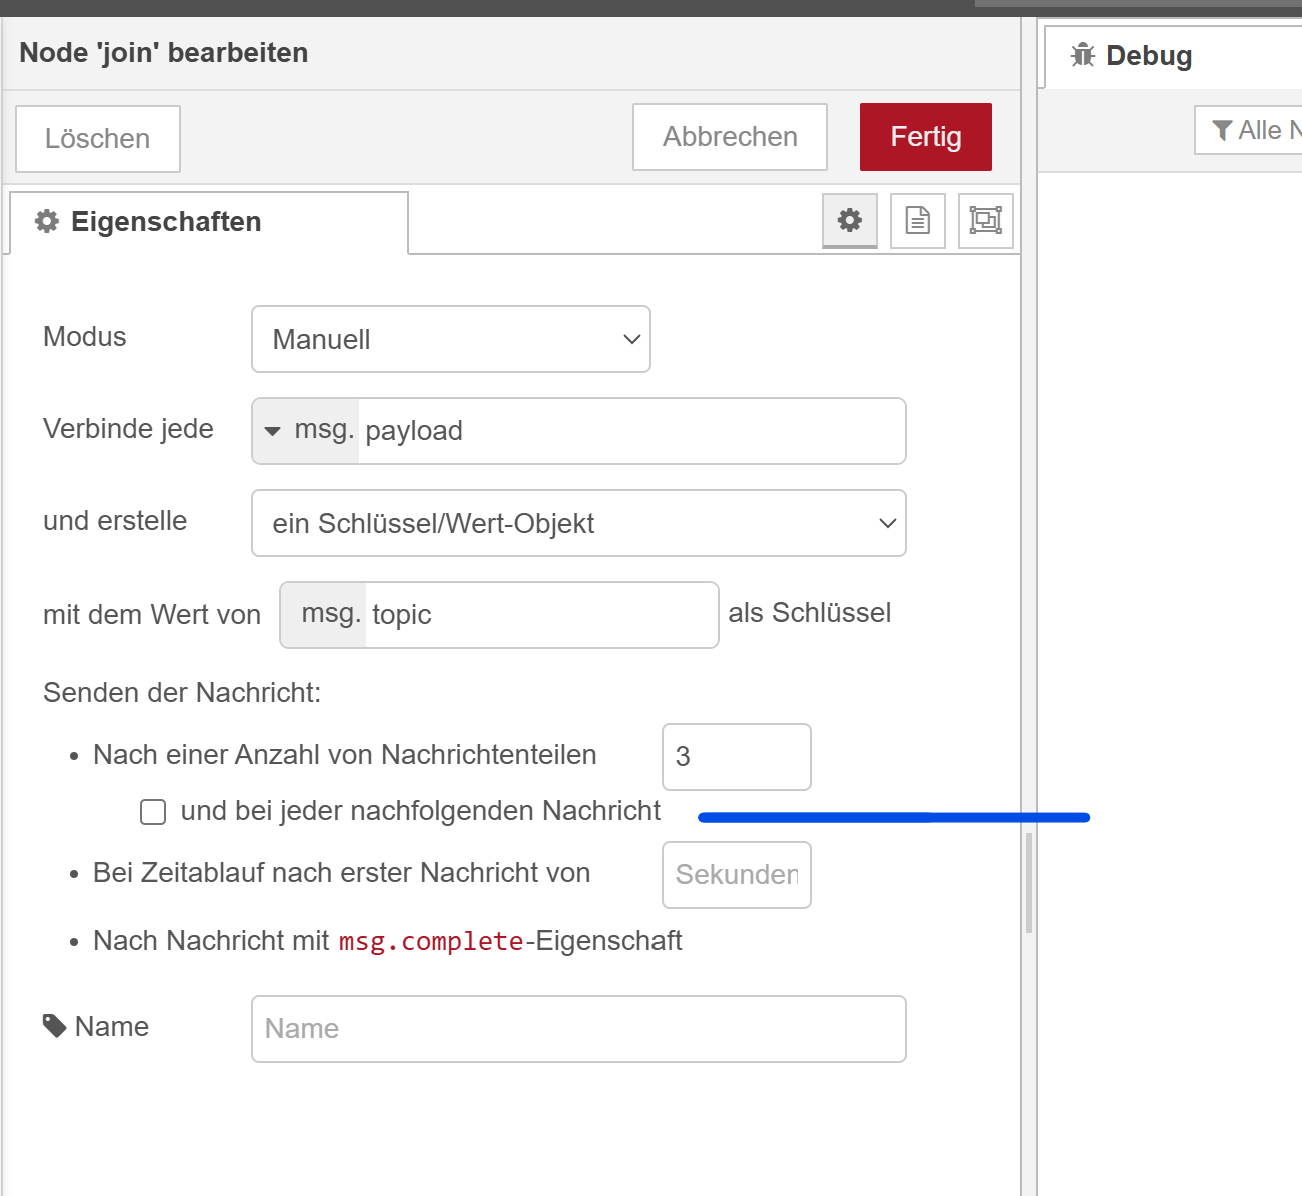Click the message parts count field

click(737, 757)
